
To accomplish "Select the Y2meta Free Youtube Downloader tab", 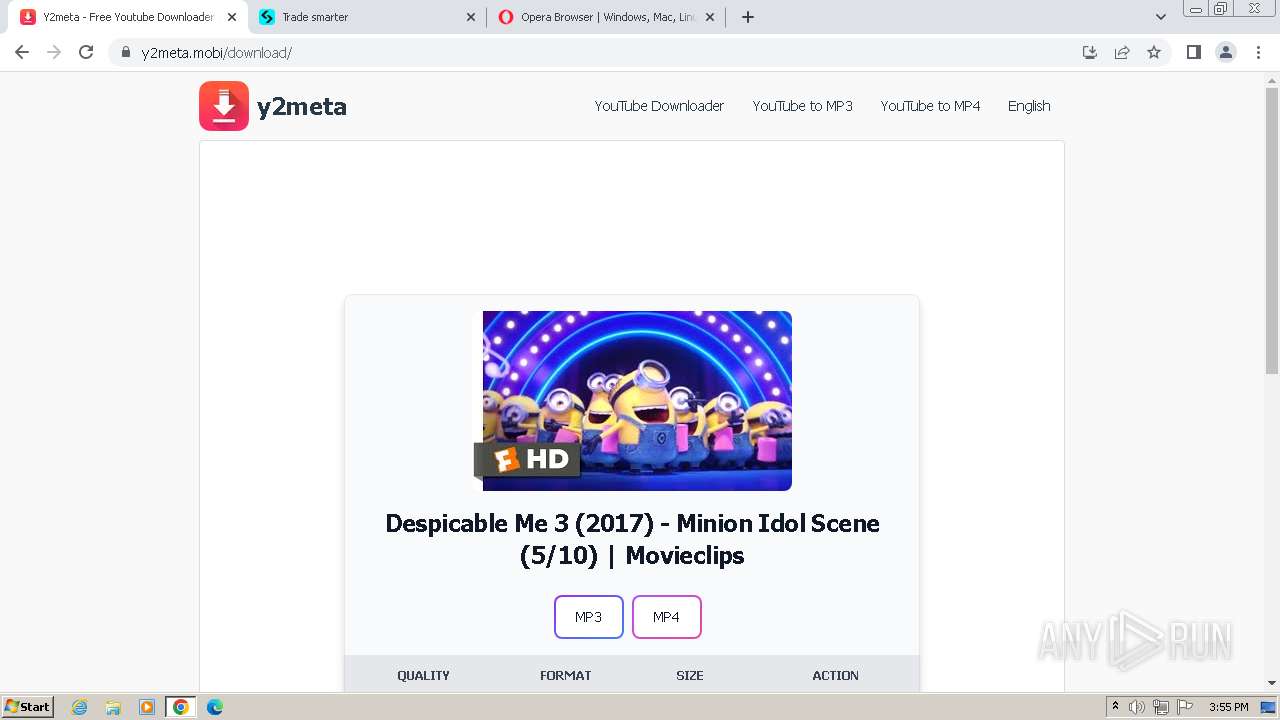I will [x=127, y=17].
